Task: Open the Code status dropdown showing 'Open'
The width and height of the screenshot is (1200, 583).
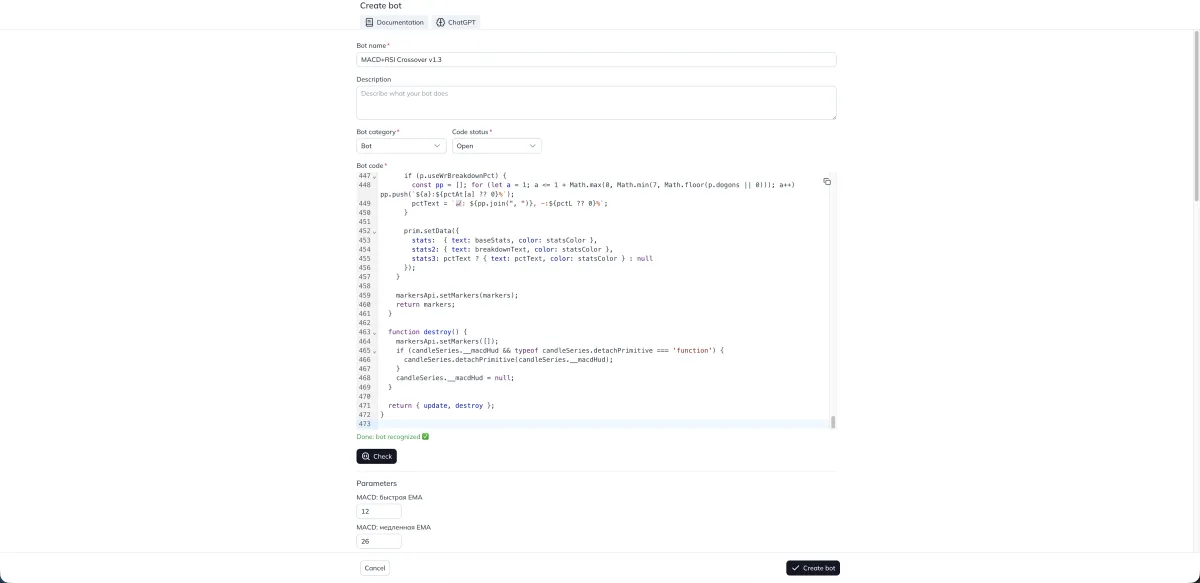Action: coord(496,145)
